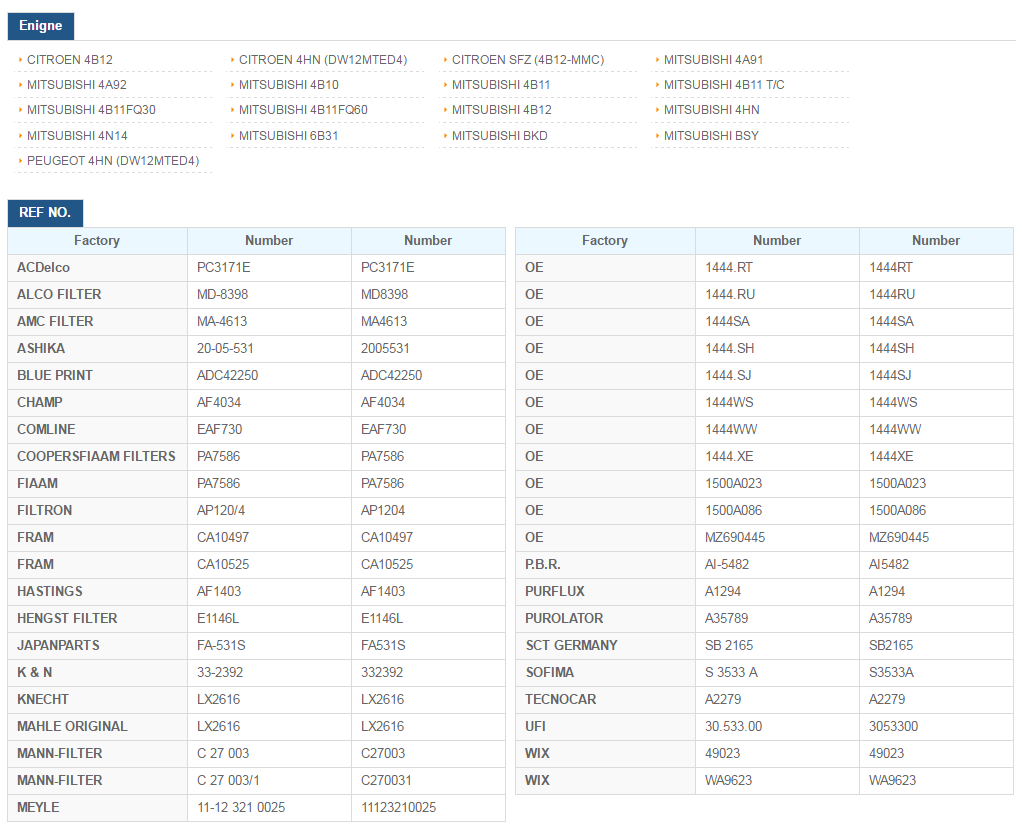Click the MITSUBISHI 4B11 T/C link
This screenshot has width=1022, height=831.
(724, 85)
